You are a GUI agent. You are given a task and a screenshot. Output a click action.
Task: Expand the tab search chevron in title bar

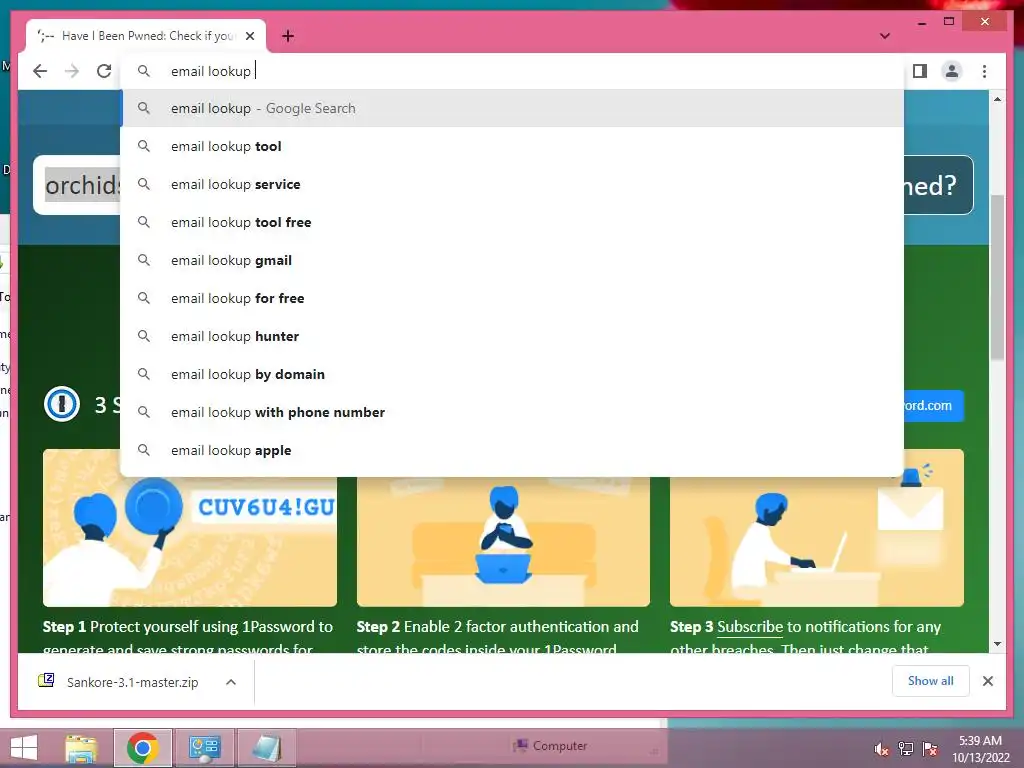[x=885, y=36]
